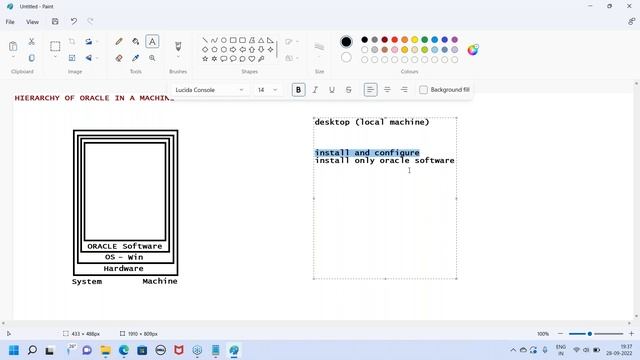Open the line Size selector
The height and width of the screenshot is (360, 640).
pos(319,47)
